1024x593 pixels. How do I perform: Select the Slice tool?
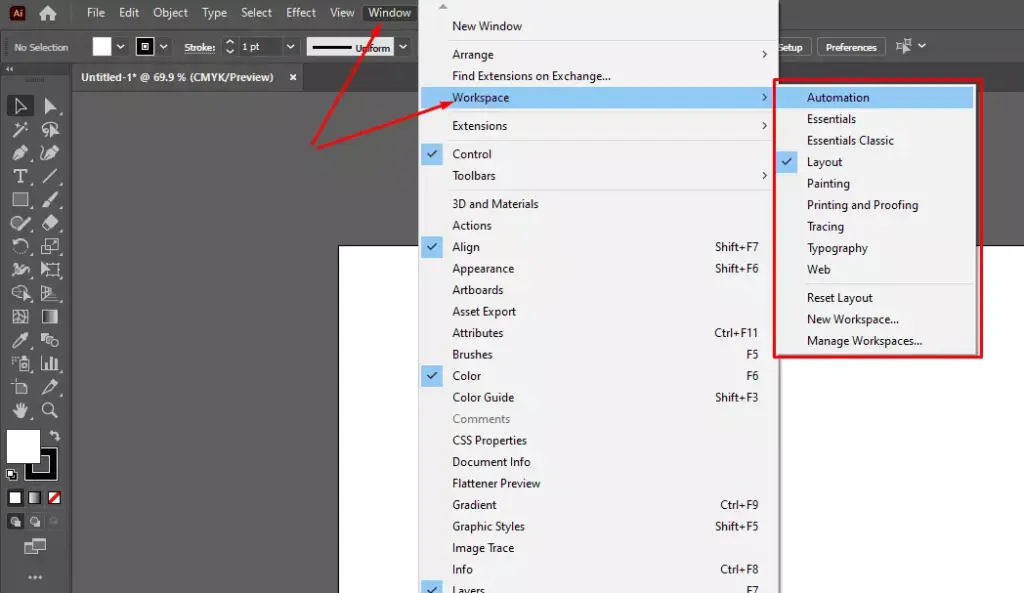click(x=50, y=387)
